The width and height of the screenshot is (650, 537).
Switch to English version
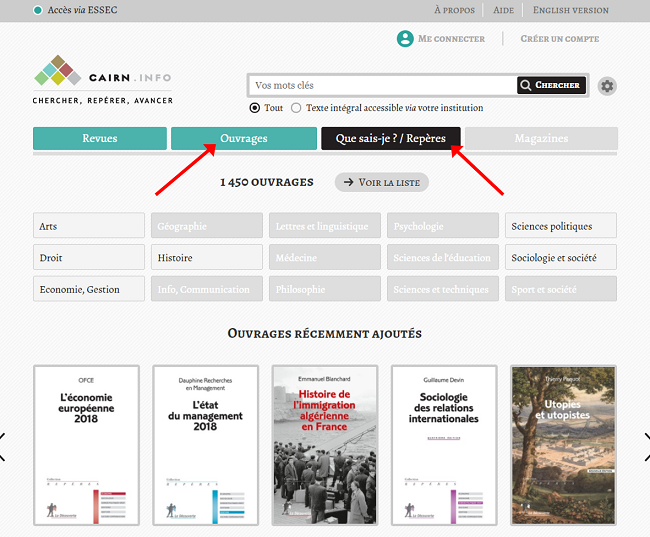tap(570, 10)
